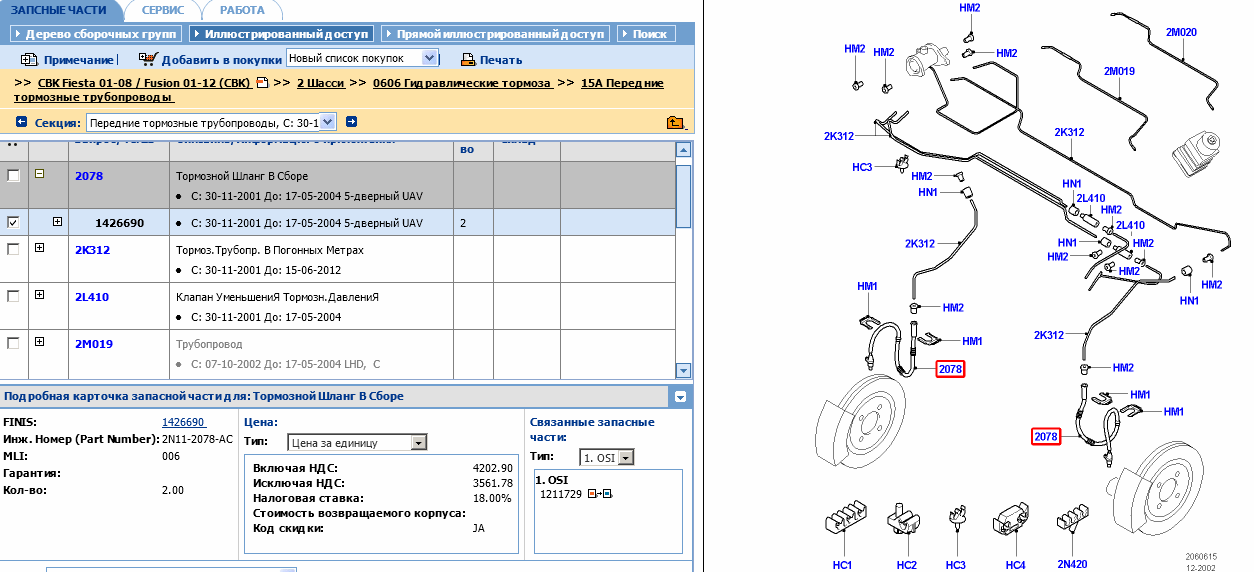This screenshot has height=572, width=1254.
Task: Click the orange folder-up icon
Action: point(675,123)
